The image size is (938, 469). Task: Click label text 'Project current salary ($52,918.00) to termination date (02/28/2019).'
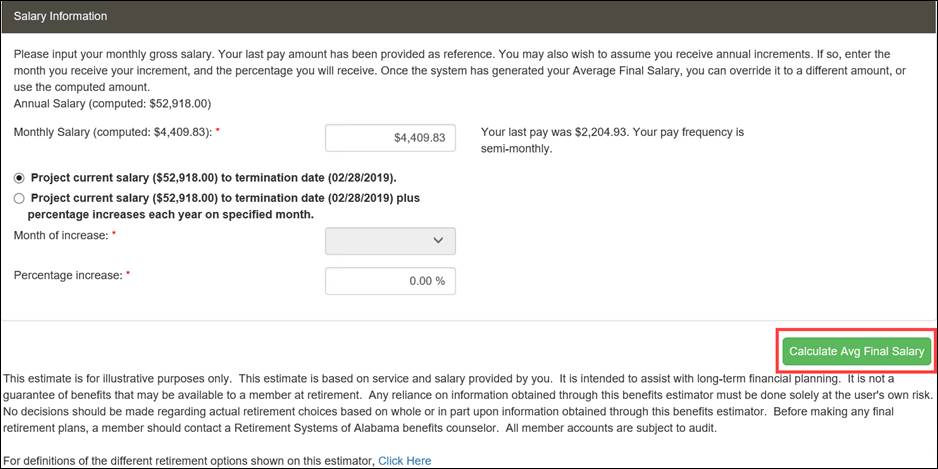[x=214, y=178]
